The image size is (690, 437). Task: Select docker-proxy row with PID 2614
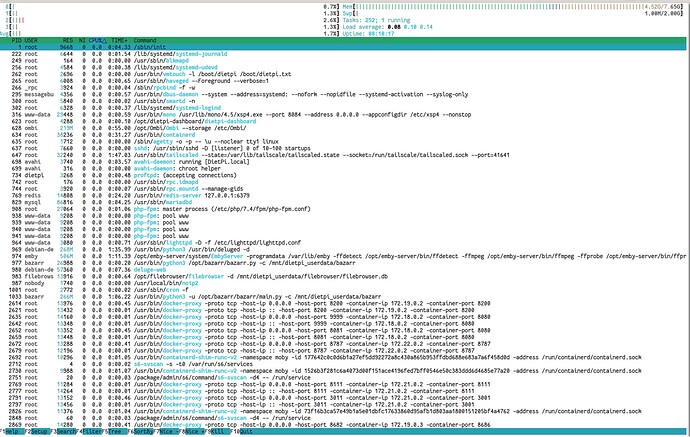point(345,303)
